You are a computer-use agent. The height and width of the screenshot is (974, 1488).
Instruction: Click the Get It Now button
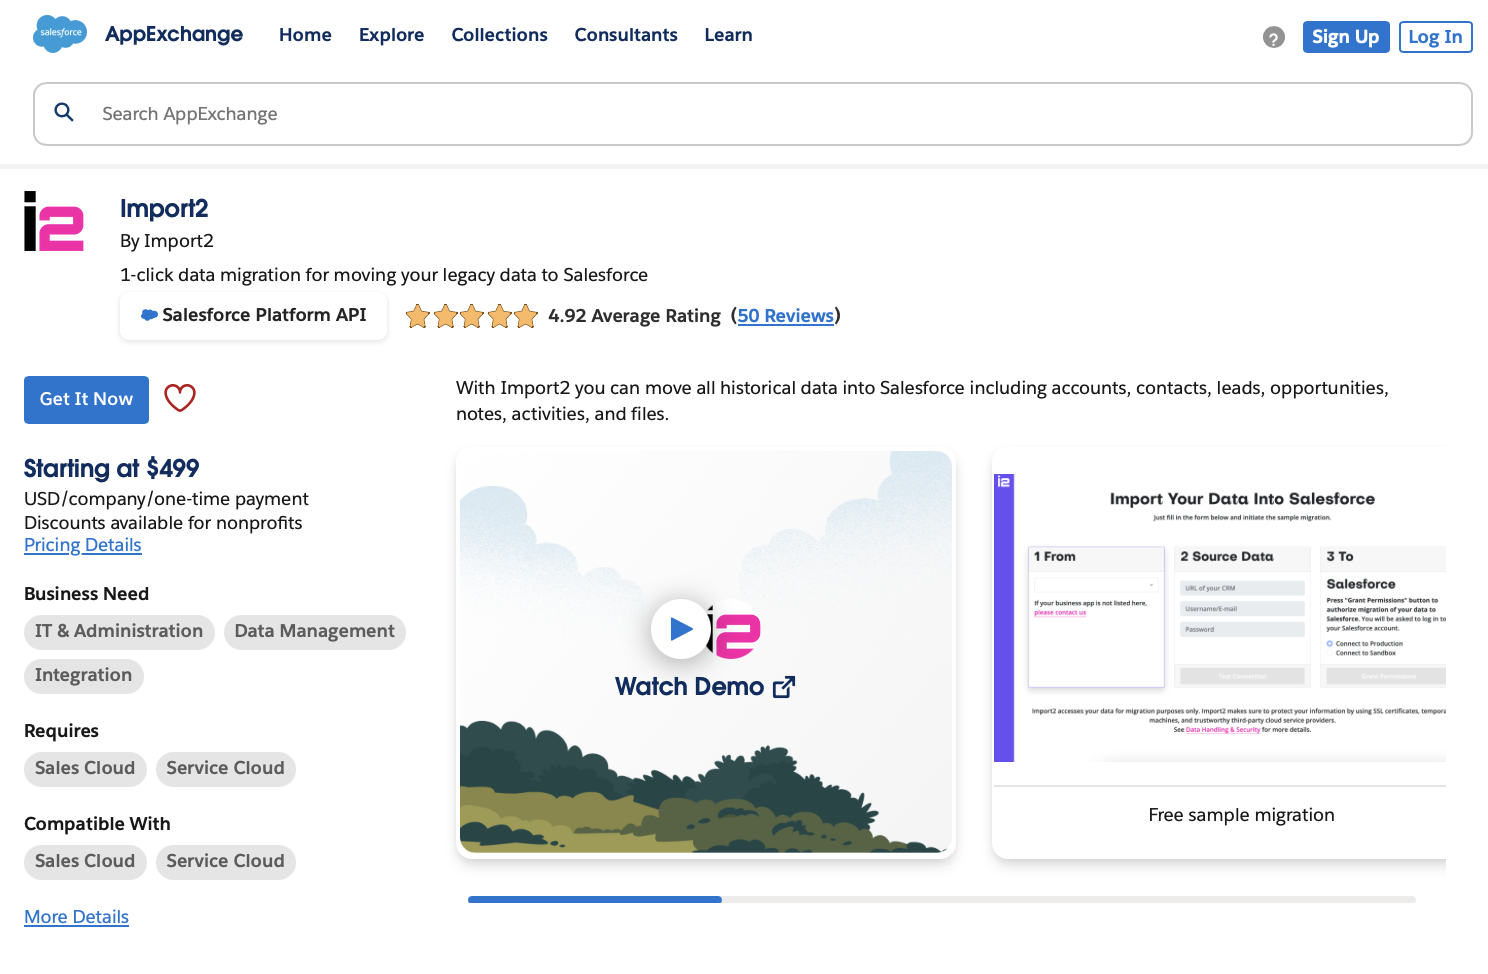tap(86, 399)
